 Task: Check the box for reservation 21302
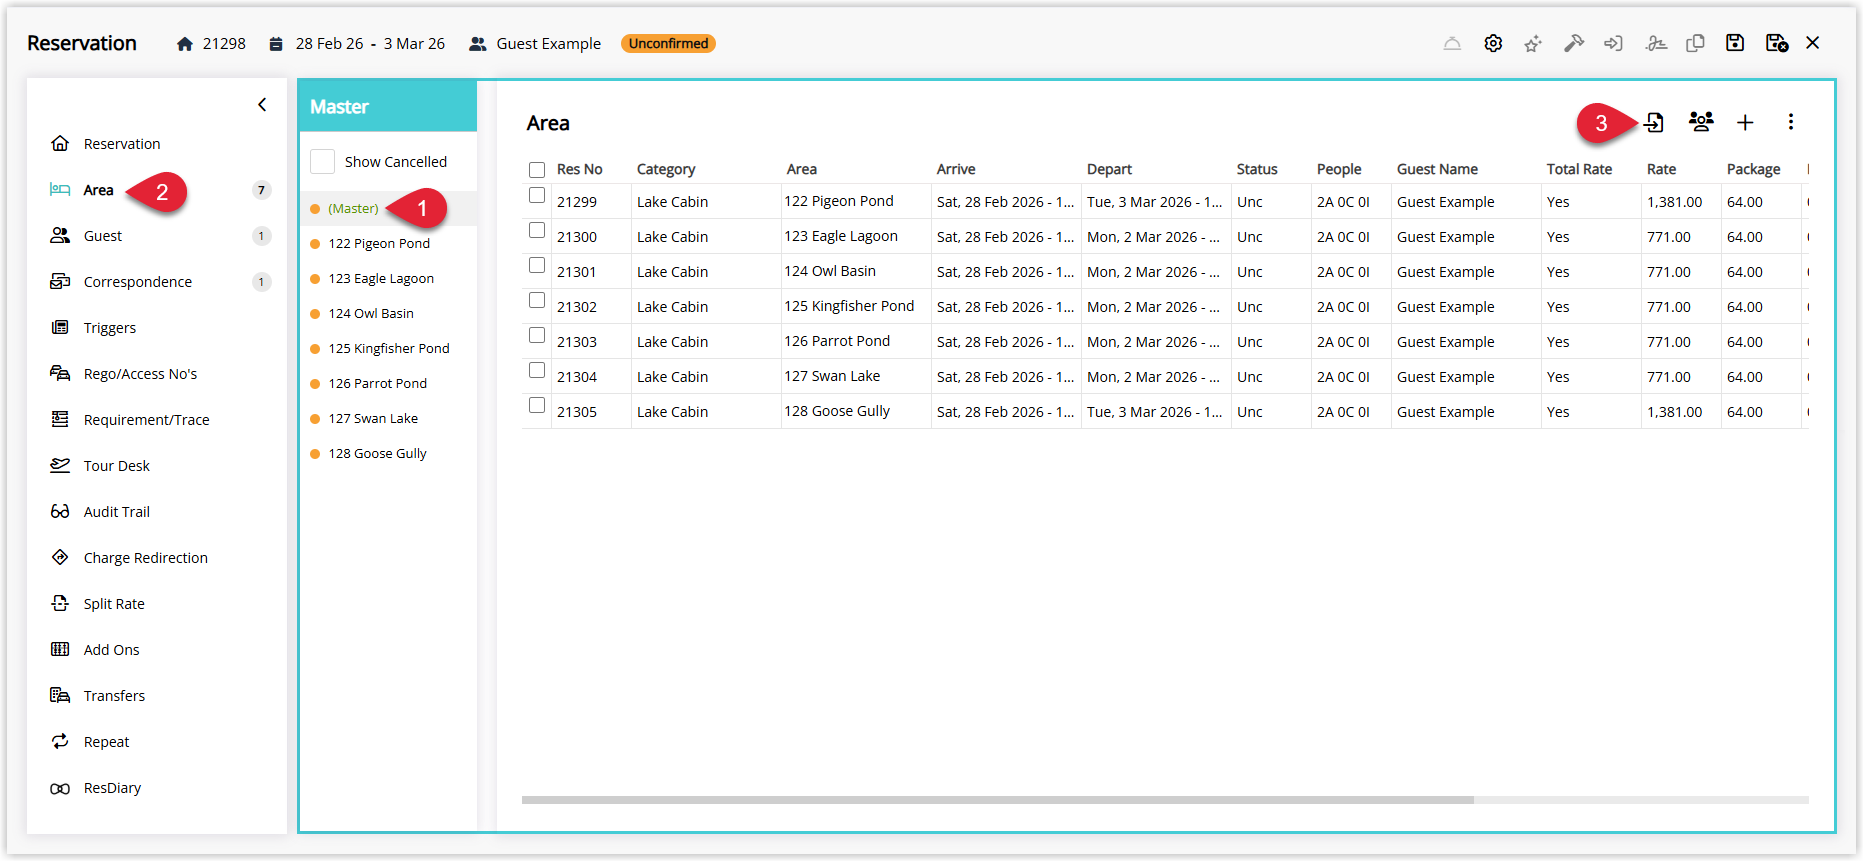coord(537,301)
